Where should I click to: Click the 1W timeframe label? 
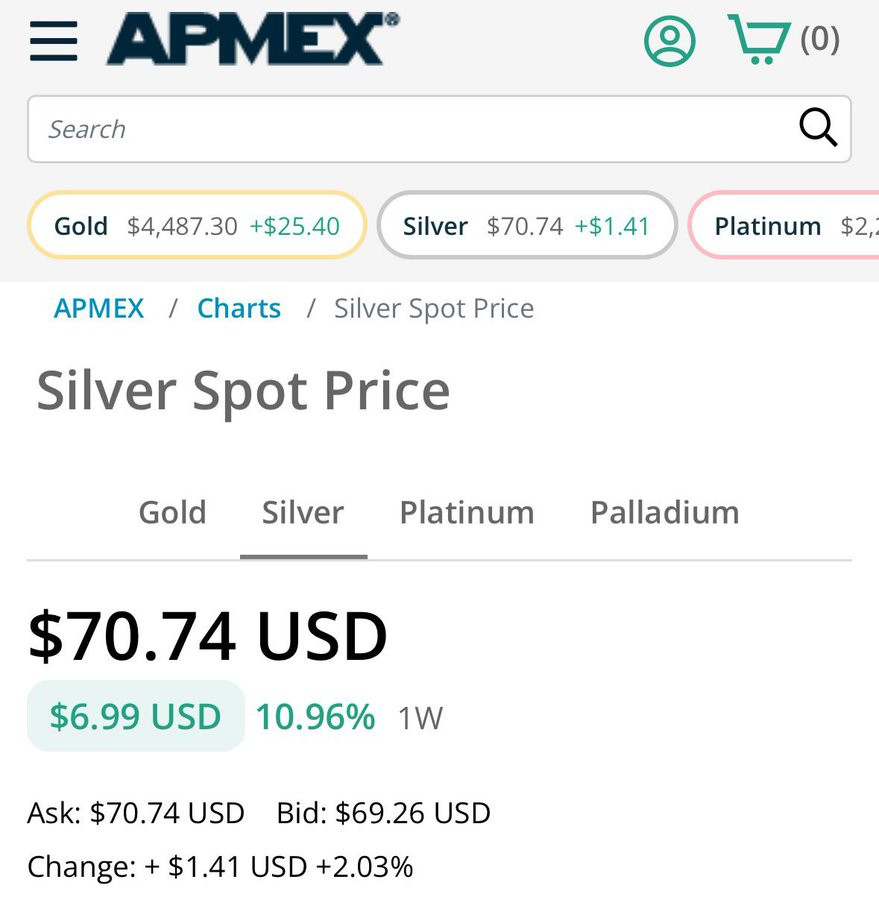click(x=420, y=718)
